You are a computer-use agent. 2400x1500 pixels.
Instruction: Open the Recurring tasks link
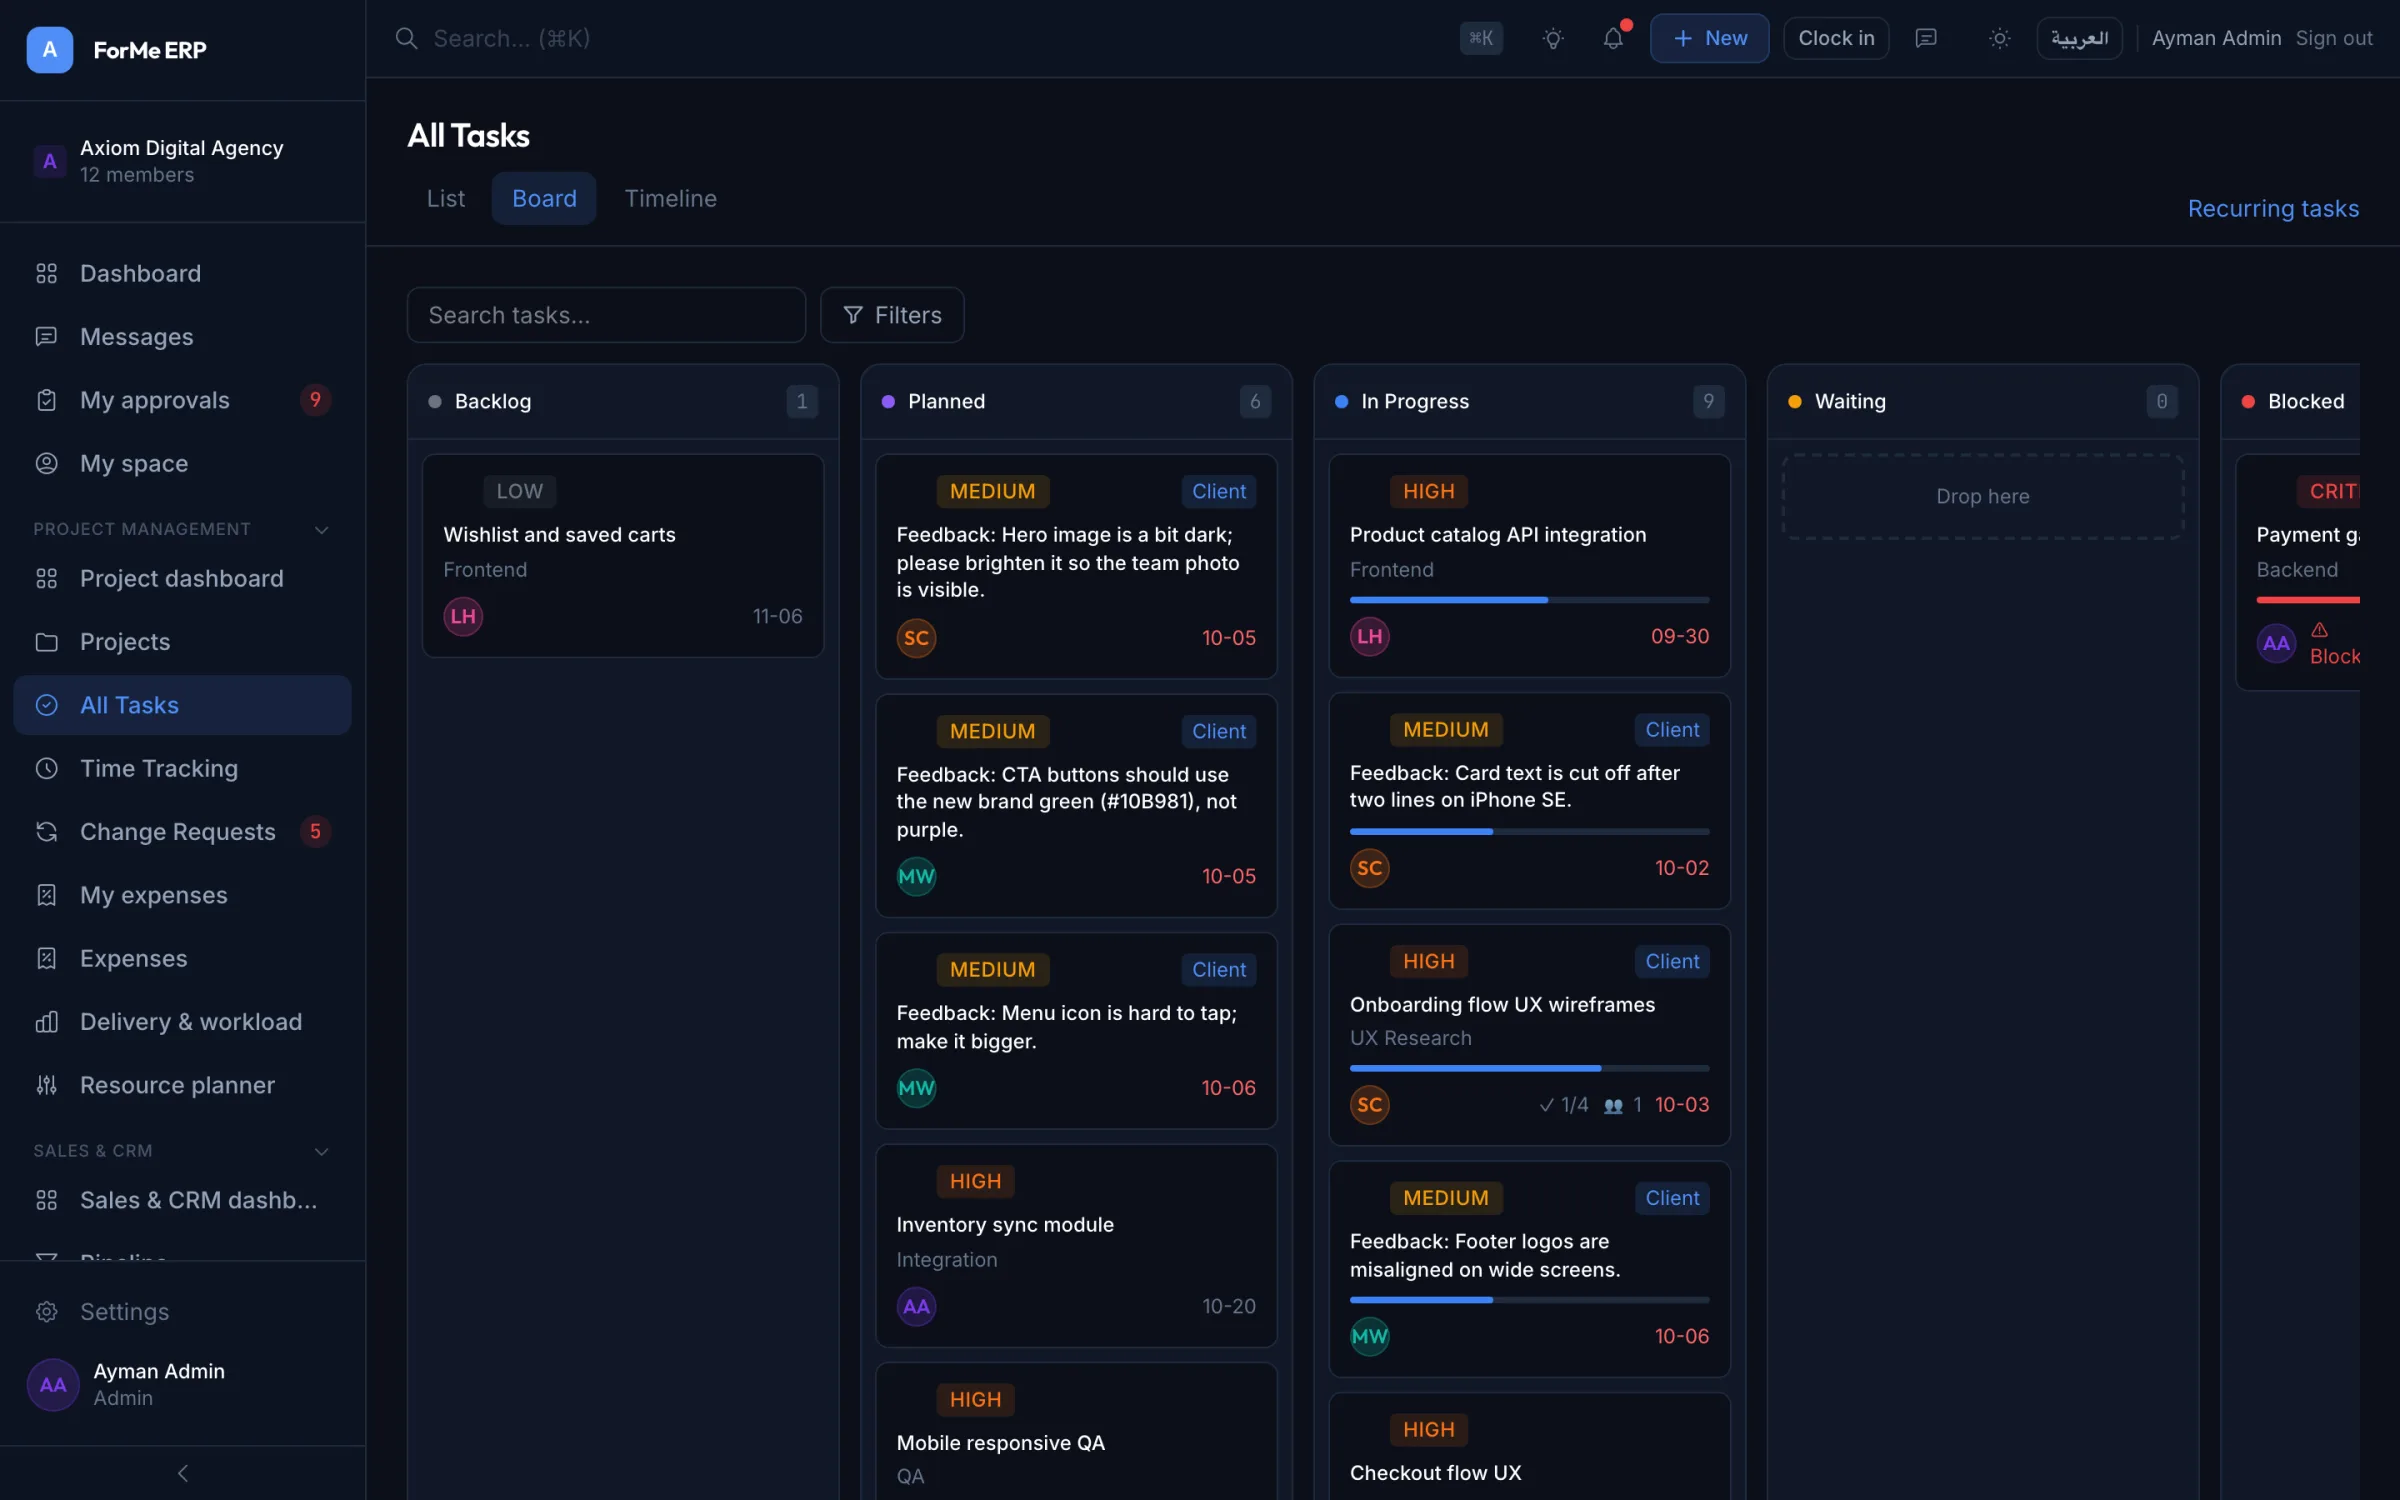coord(2273,208)
